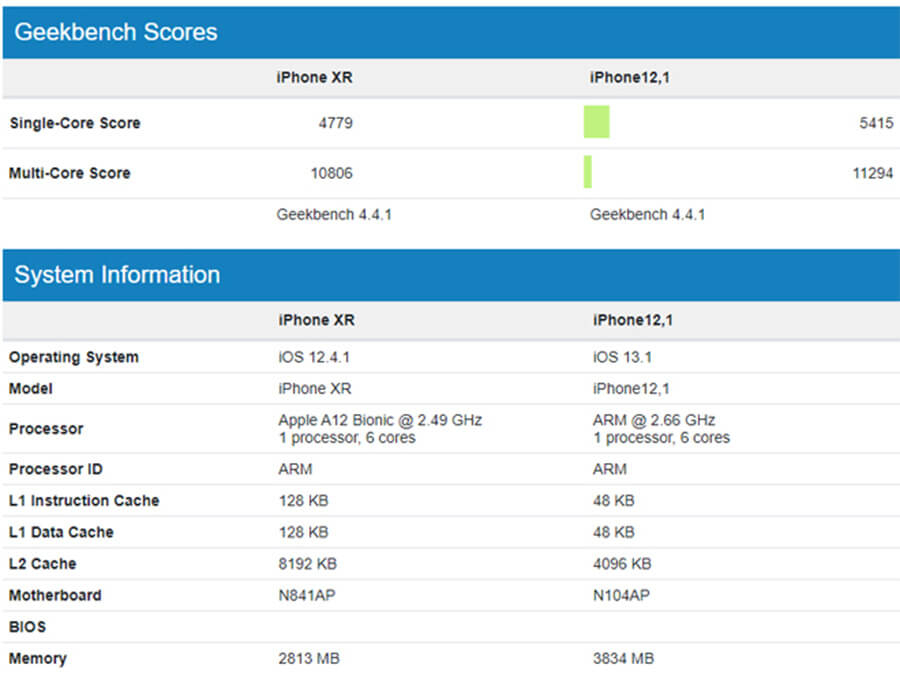Image resolution: width=900 pixels, height=680 pixels.
Task: Click the Multi-Core Score label
Action: pos(70,173)
